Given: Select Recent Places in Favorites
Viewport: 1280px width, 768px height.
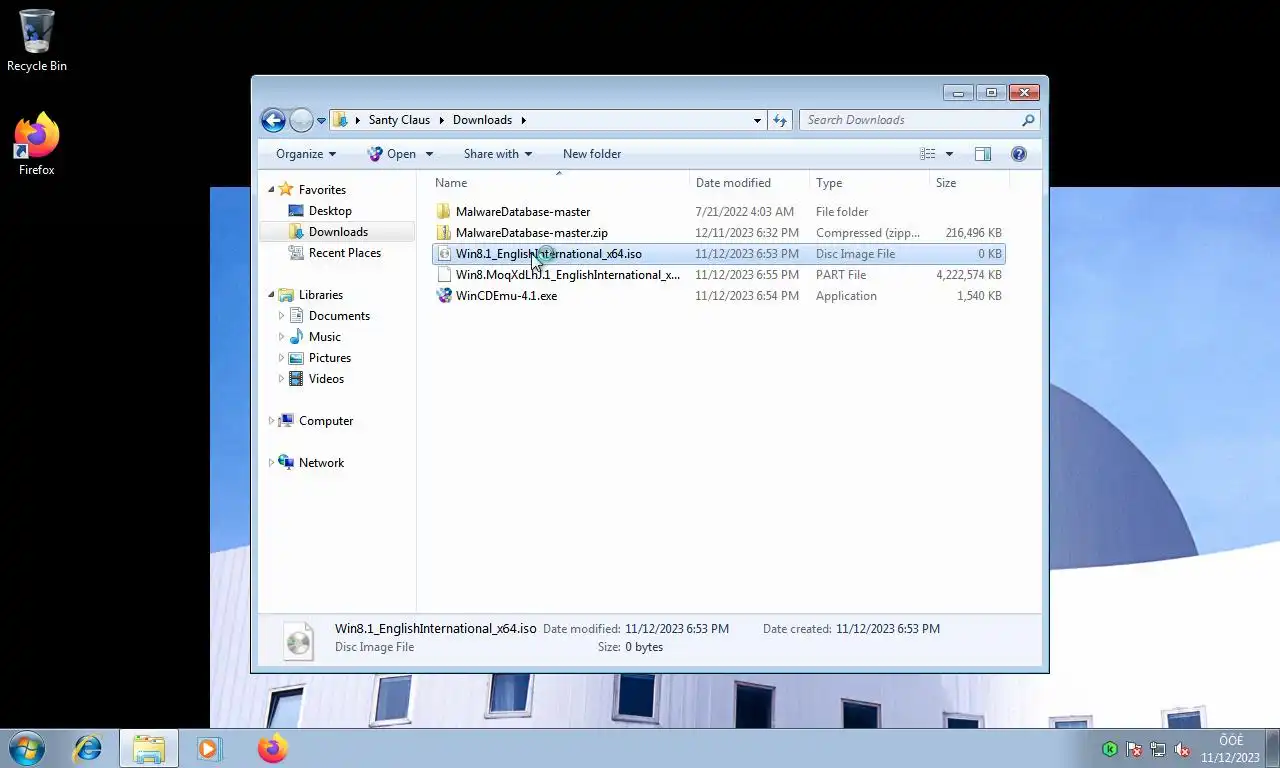Looking at the screenshot, I should coord(345,253).
